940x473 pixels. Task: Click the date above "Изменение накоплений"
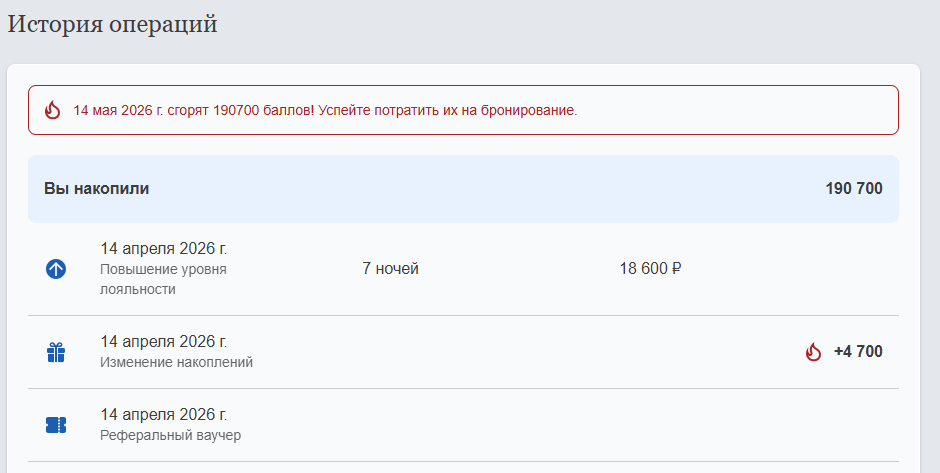pos(164,341)
